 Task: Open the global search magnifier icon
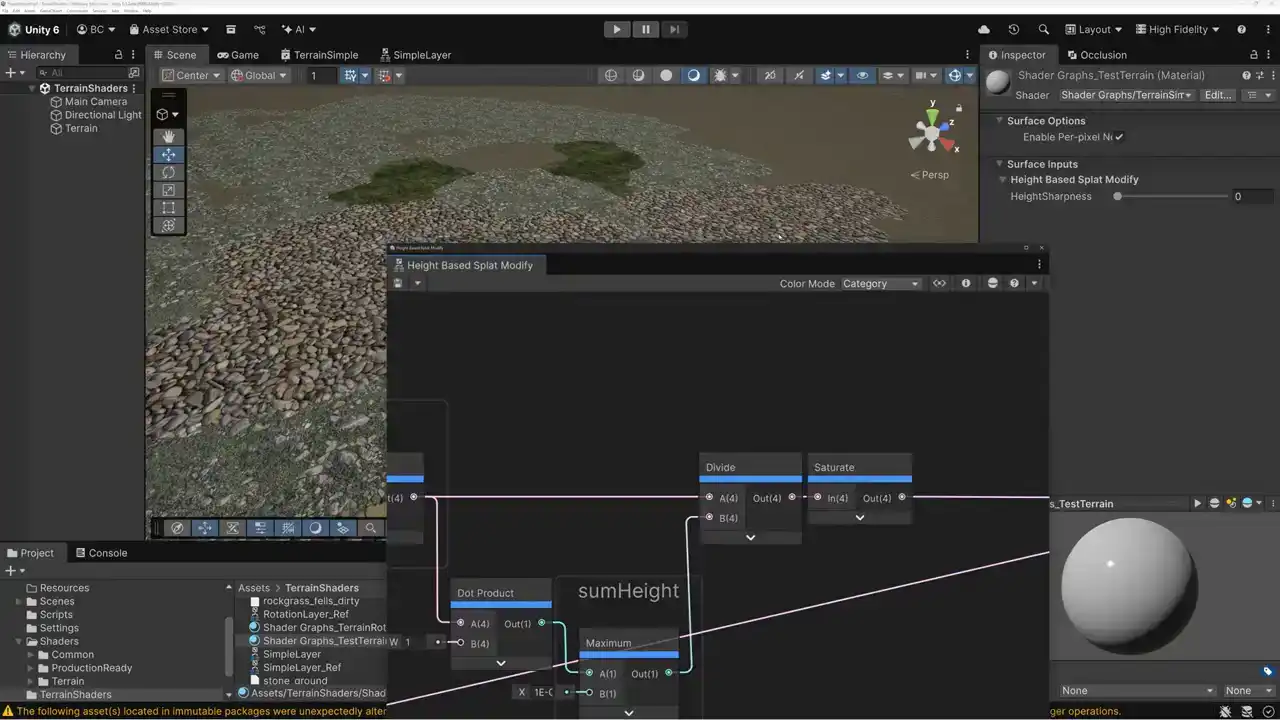(1044, 29)
